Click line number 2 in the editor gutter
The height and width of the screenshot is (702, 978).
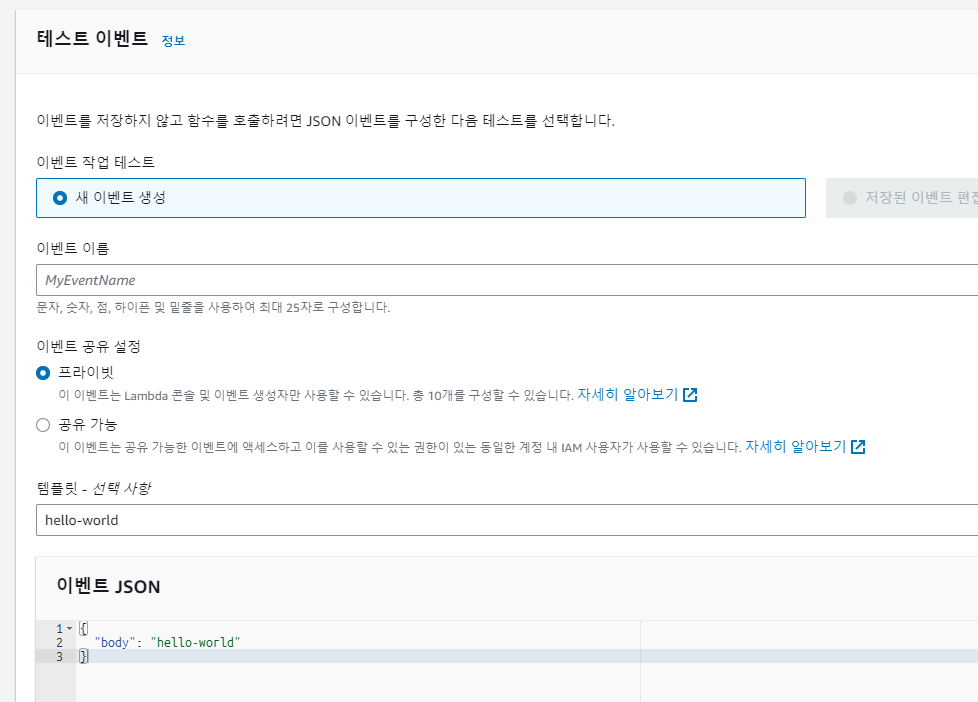pyautogui.click(x=59, y=642)
